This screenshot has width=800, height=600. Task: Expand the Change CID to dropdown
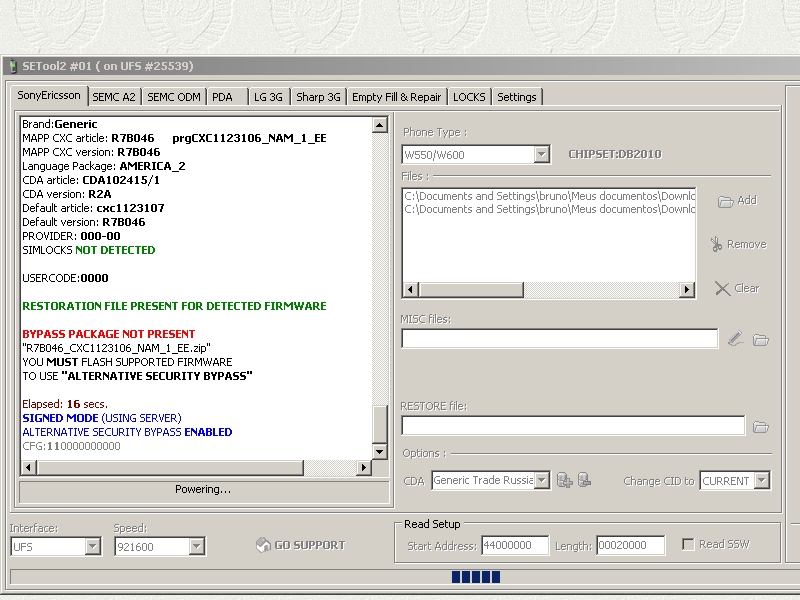click(x=762, y=480)
